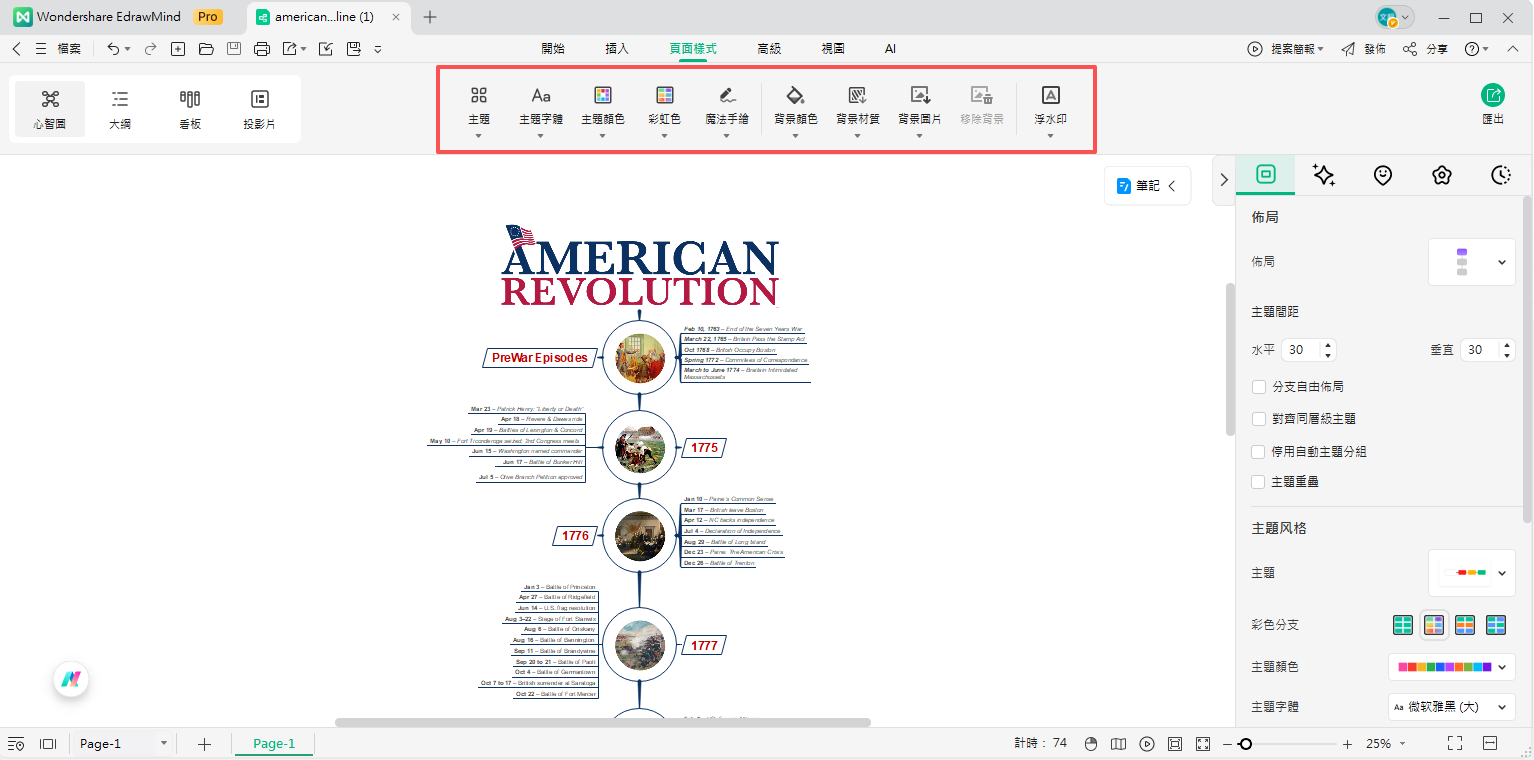Image resolution: width=1534 pixels, height=760 pixels.
Task: Click the 魔法手繪 hand-drawn style icon
Action: click(727, 96)
